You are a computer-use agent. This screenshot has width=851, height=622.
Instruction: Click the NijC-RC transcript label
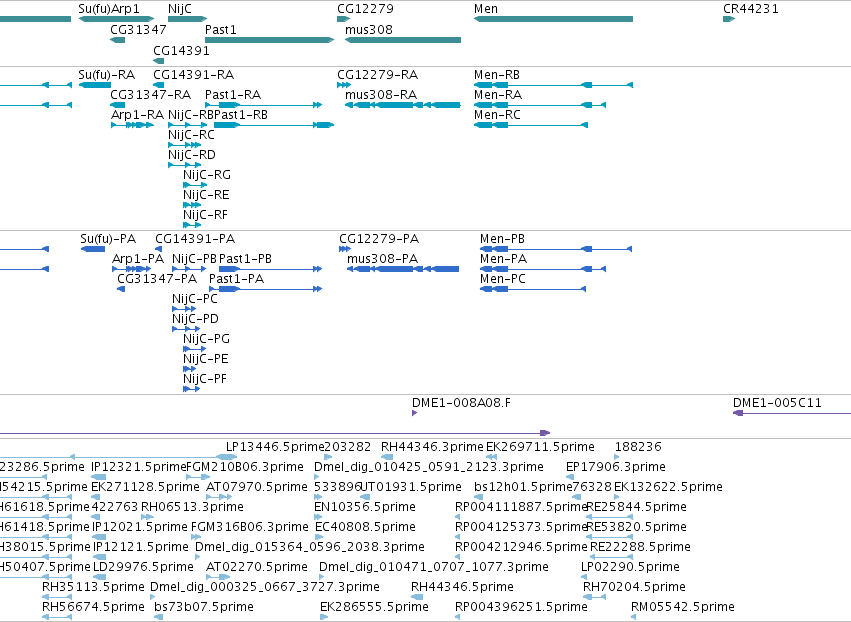191,135
